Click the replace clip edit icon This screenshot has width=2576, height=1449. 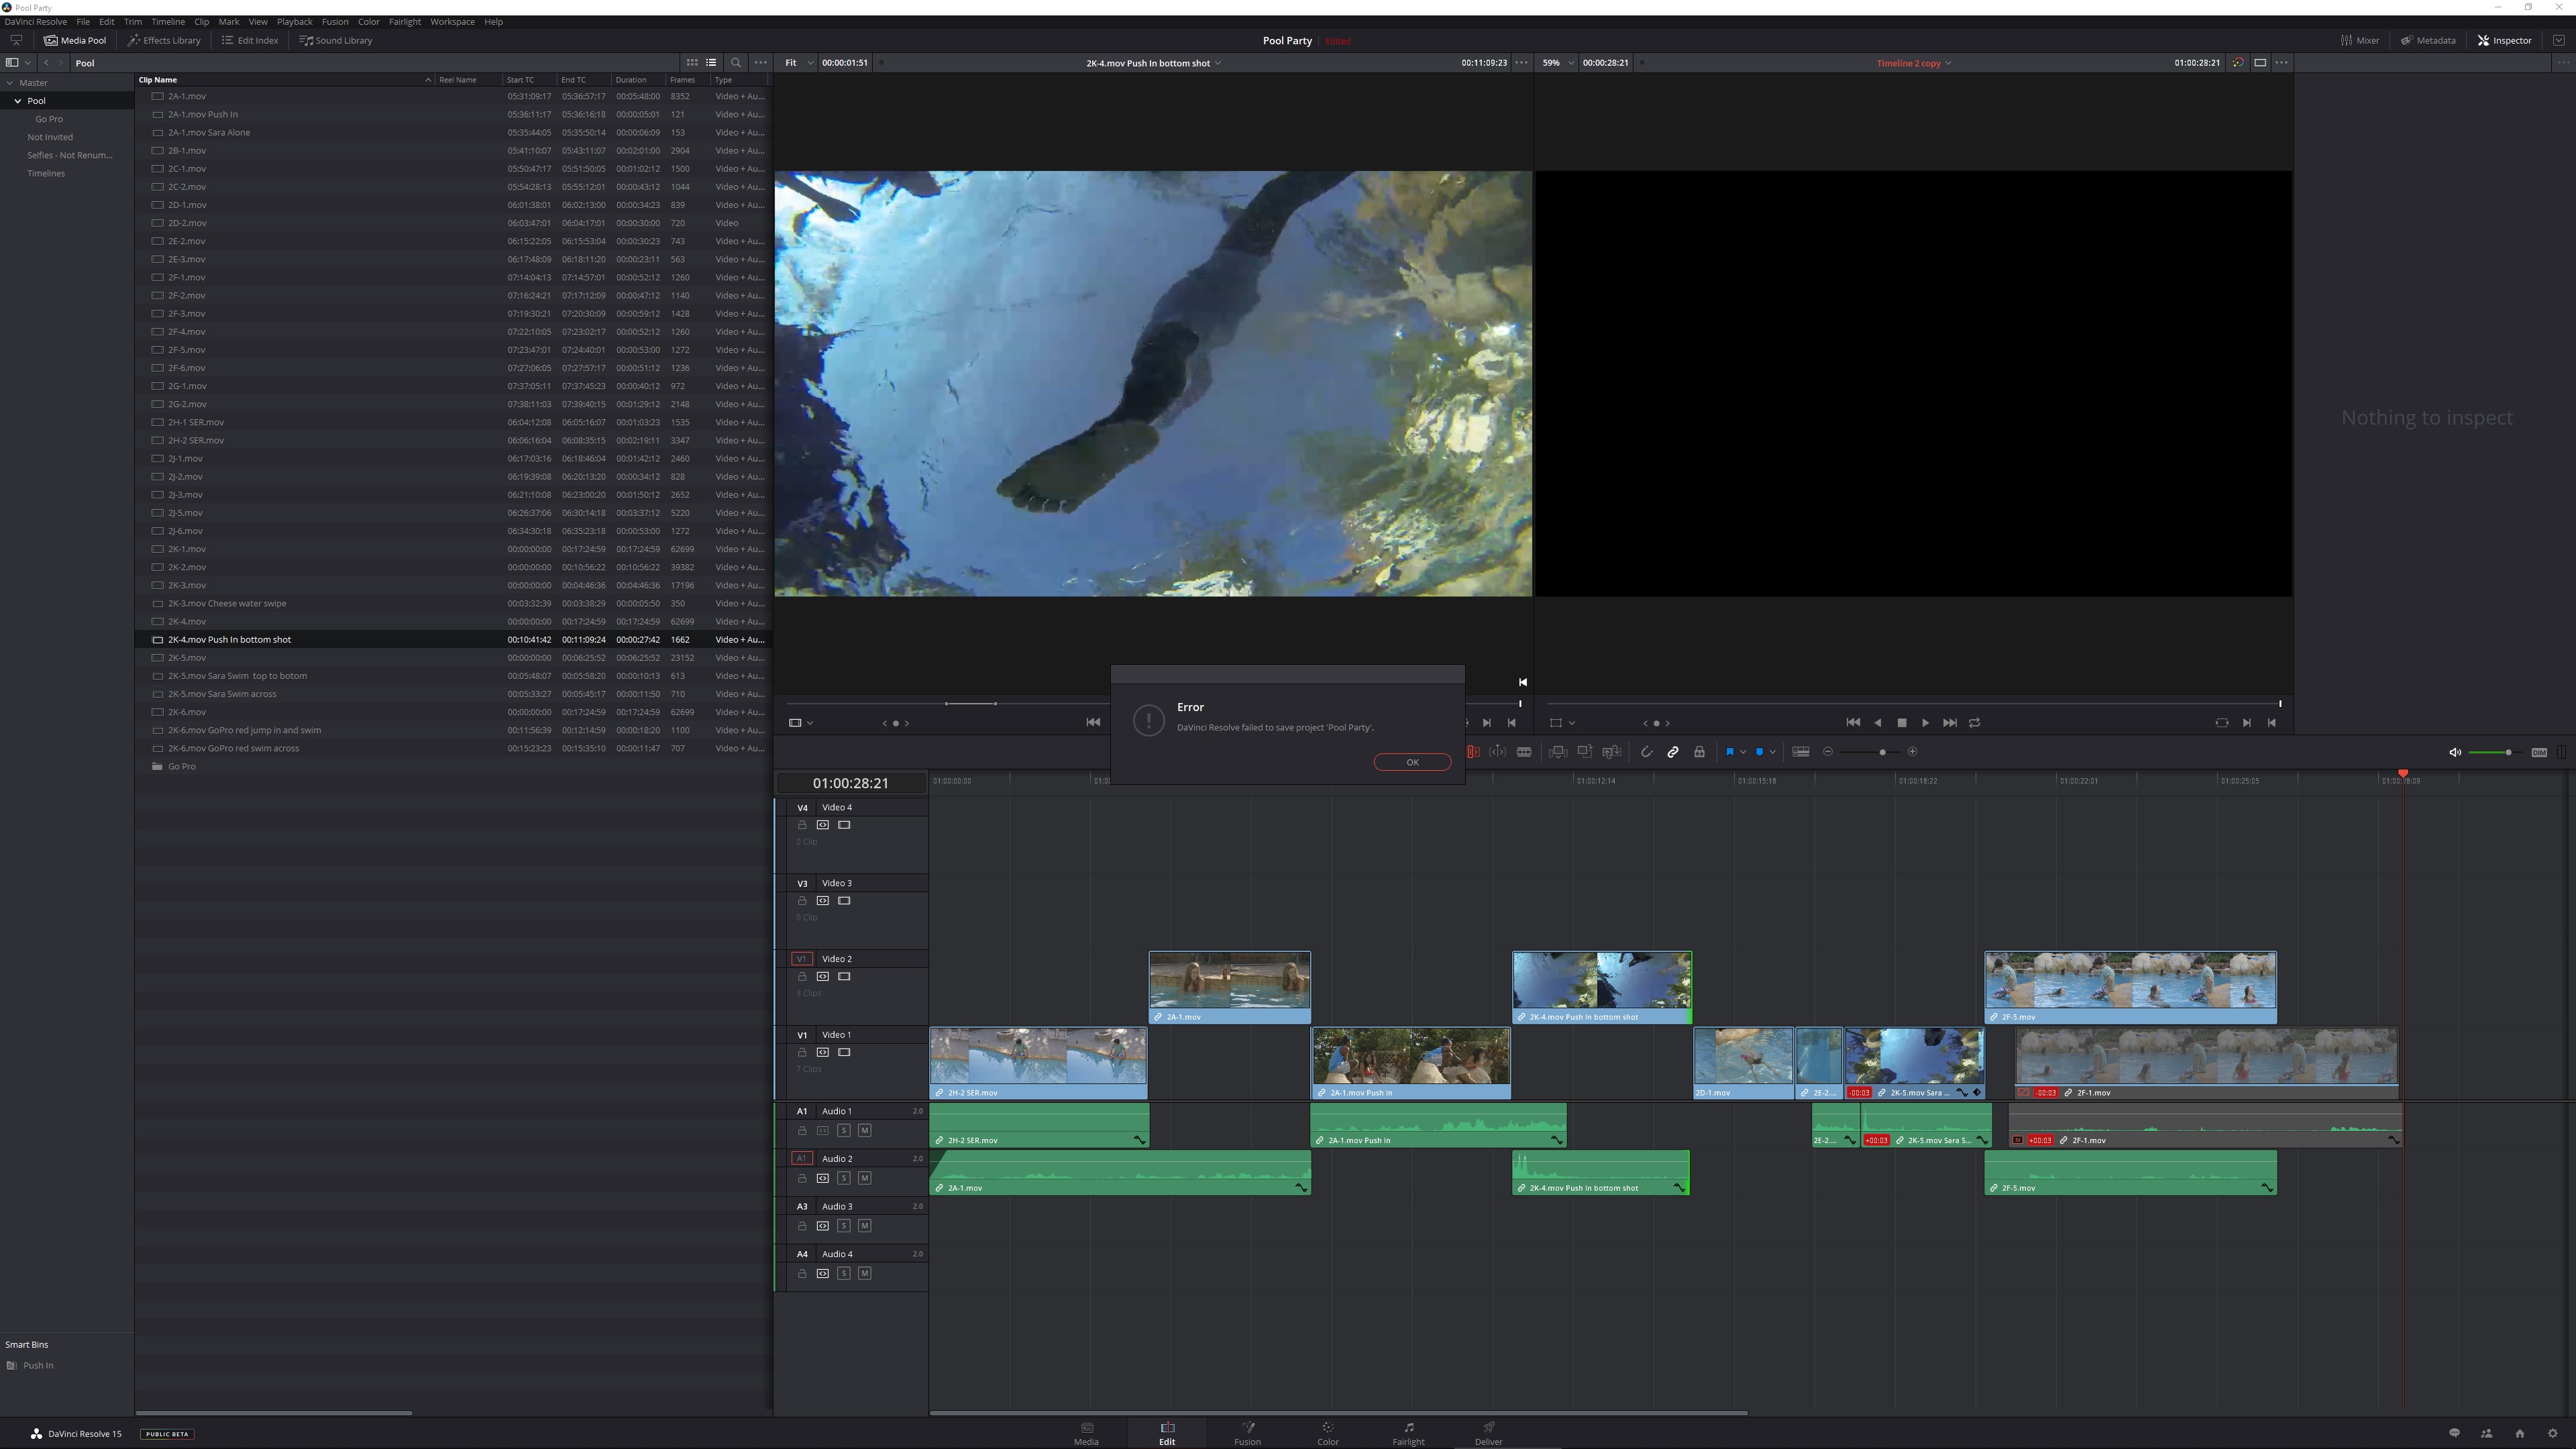(1611, 752)
